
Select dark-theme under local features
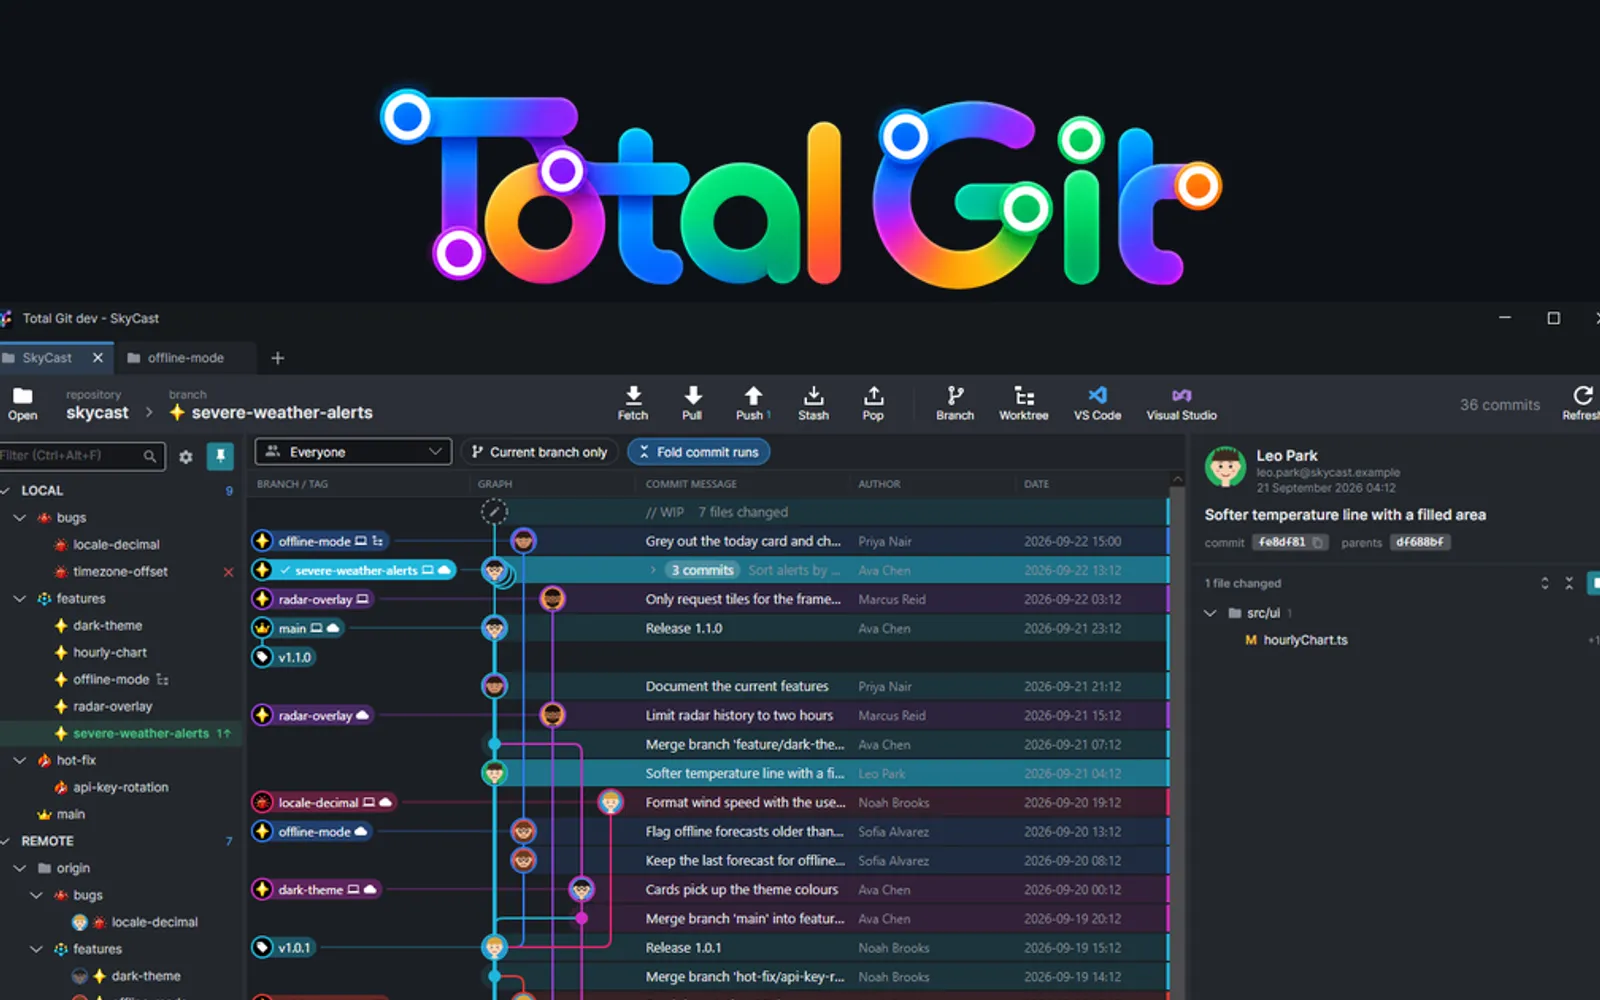click(x=107, y=625)
